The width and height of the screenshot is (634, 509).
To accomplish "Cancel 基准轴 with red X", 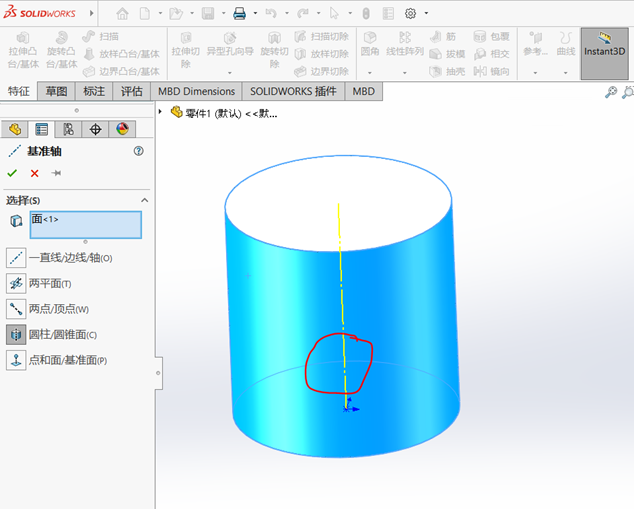I will 34,173.
